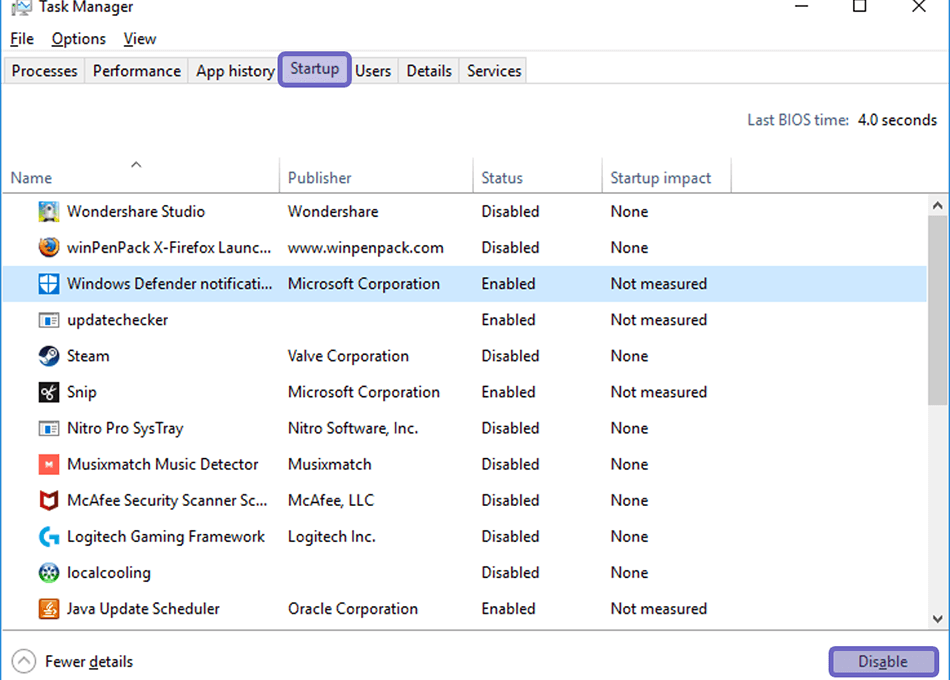This screenshot has width=950, height=680.
Task: Click the scrollbar down arrow
Action: pyautogui.click(x=937, y=619)
